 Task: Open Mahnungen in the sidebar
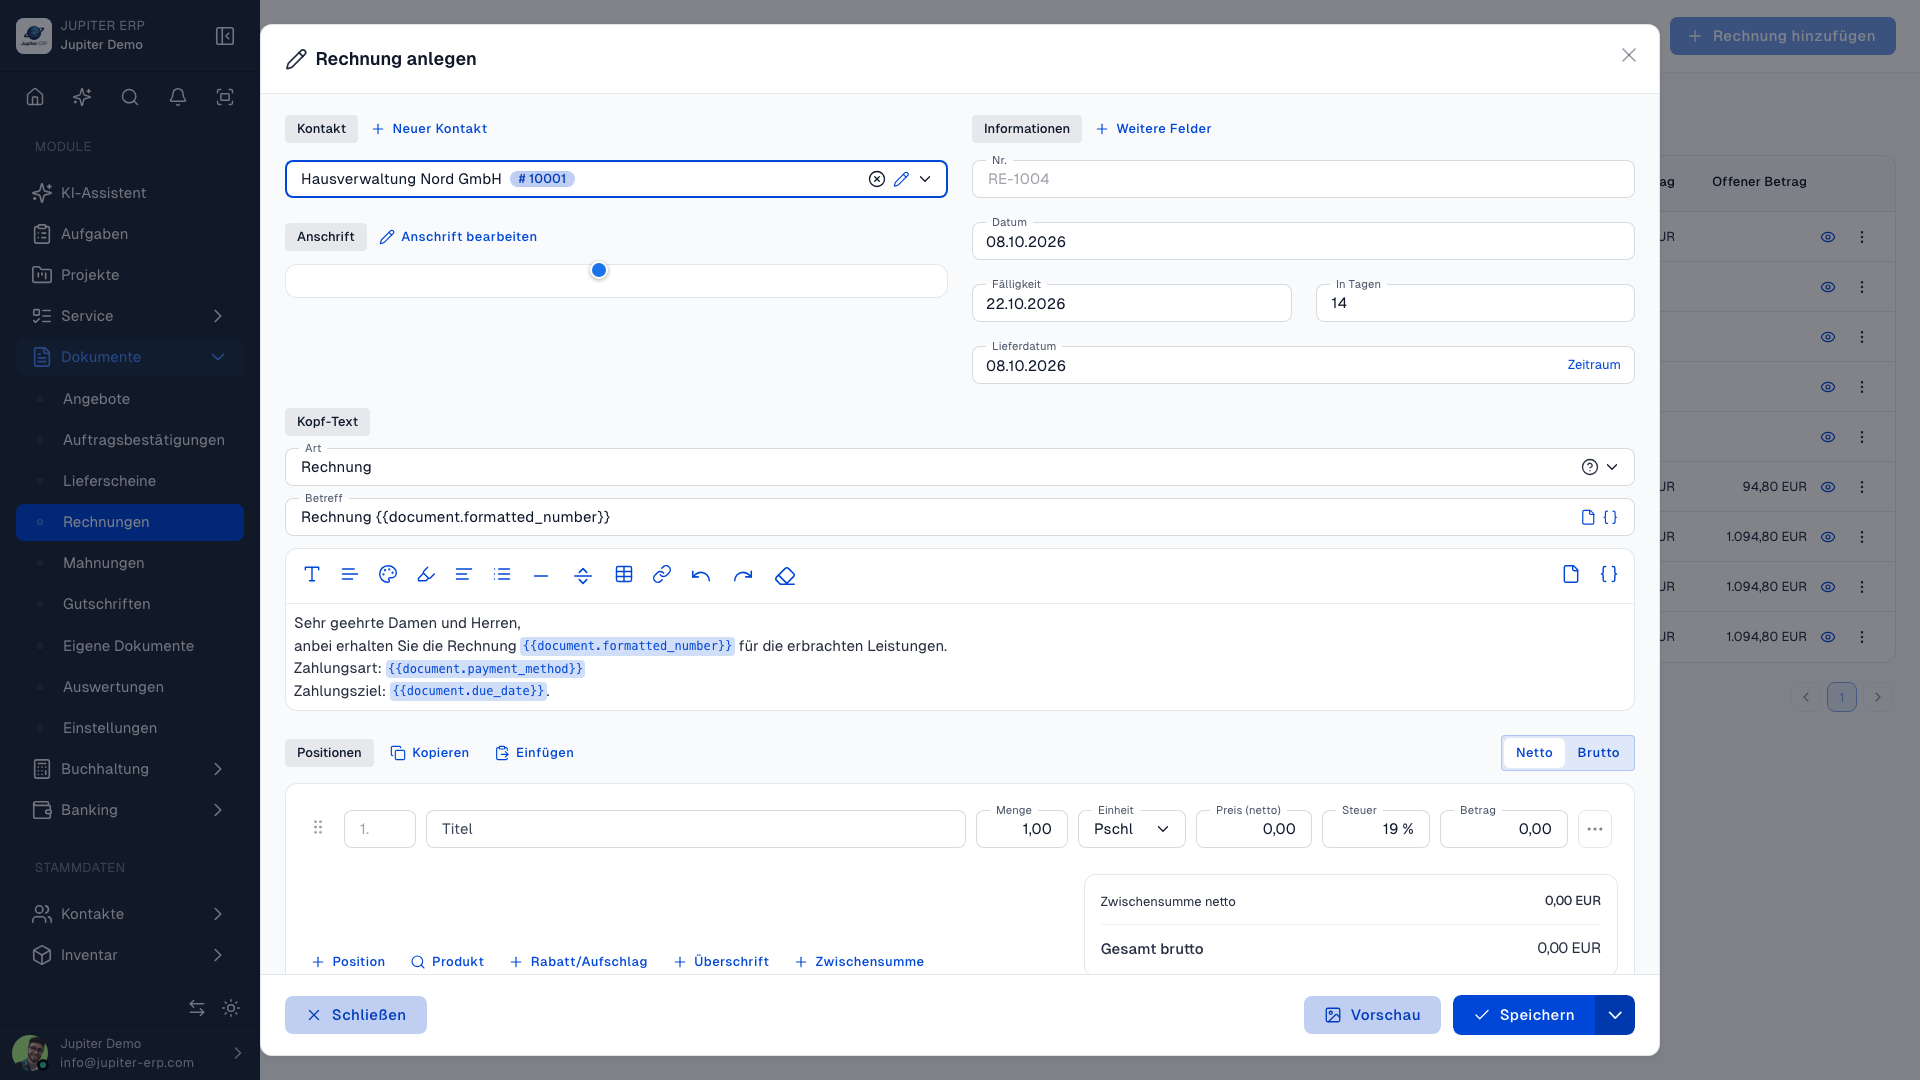pos(130,563)
